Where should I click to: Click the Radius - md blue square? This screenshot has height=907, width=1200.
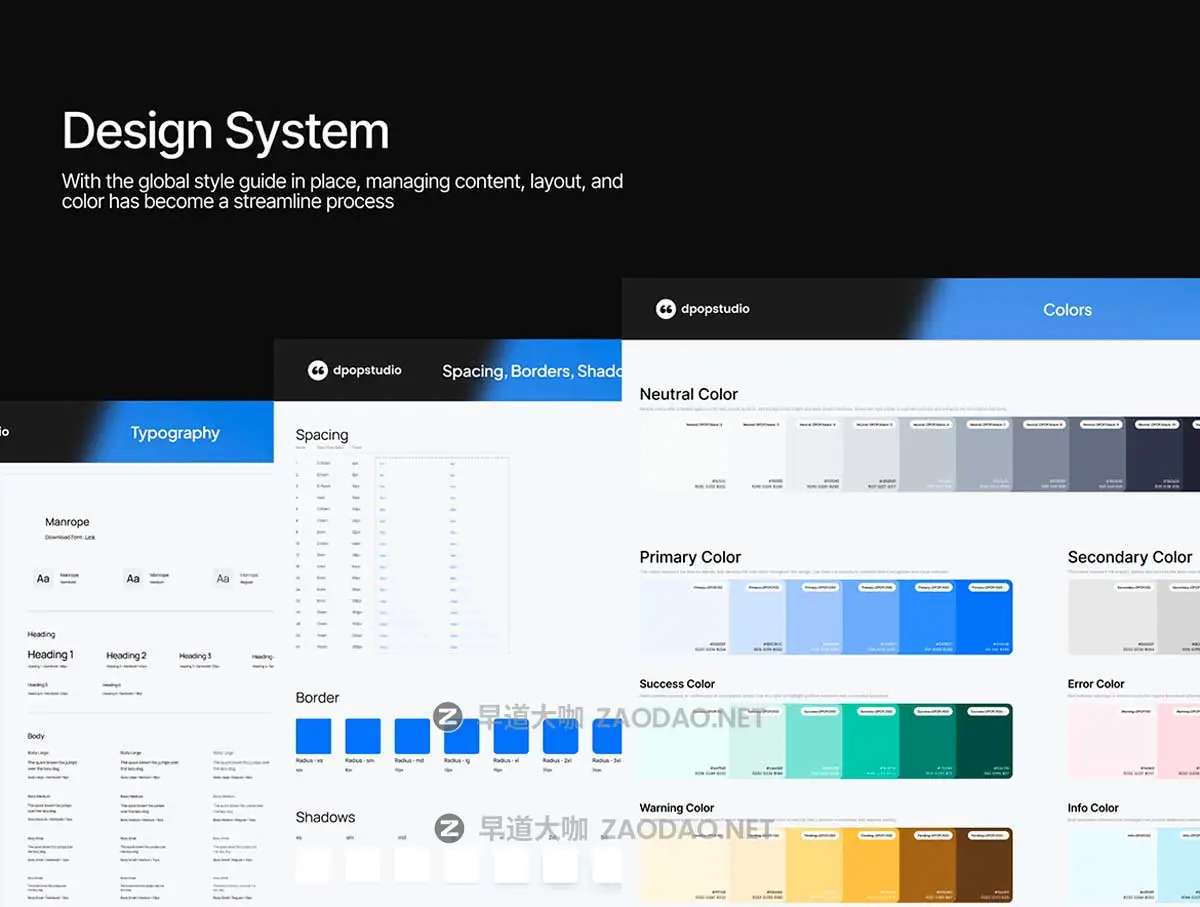[x=412, y=736]
